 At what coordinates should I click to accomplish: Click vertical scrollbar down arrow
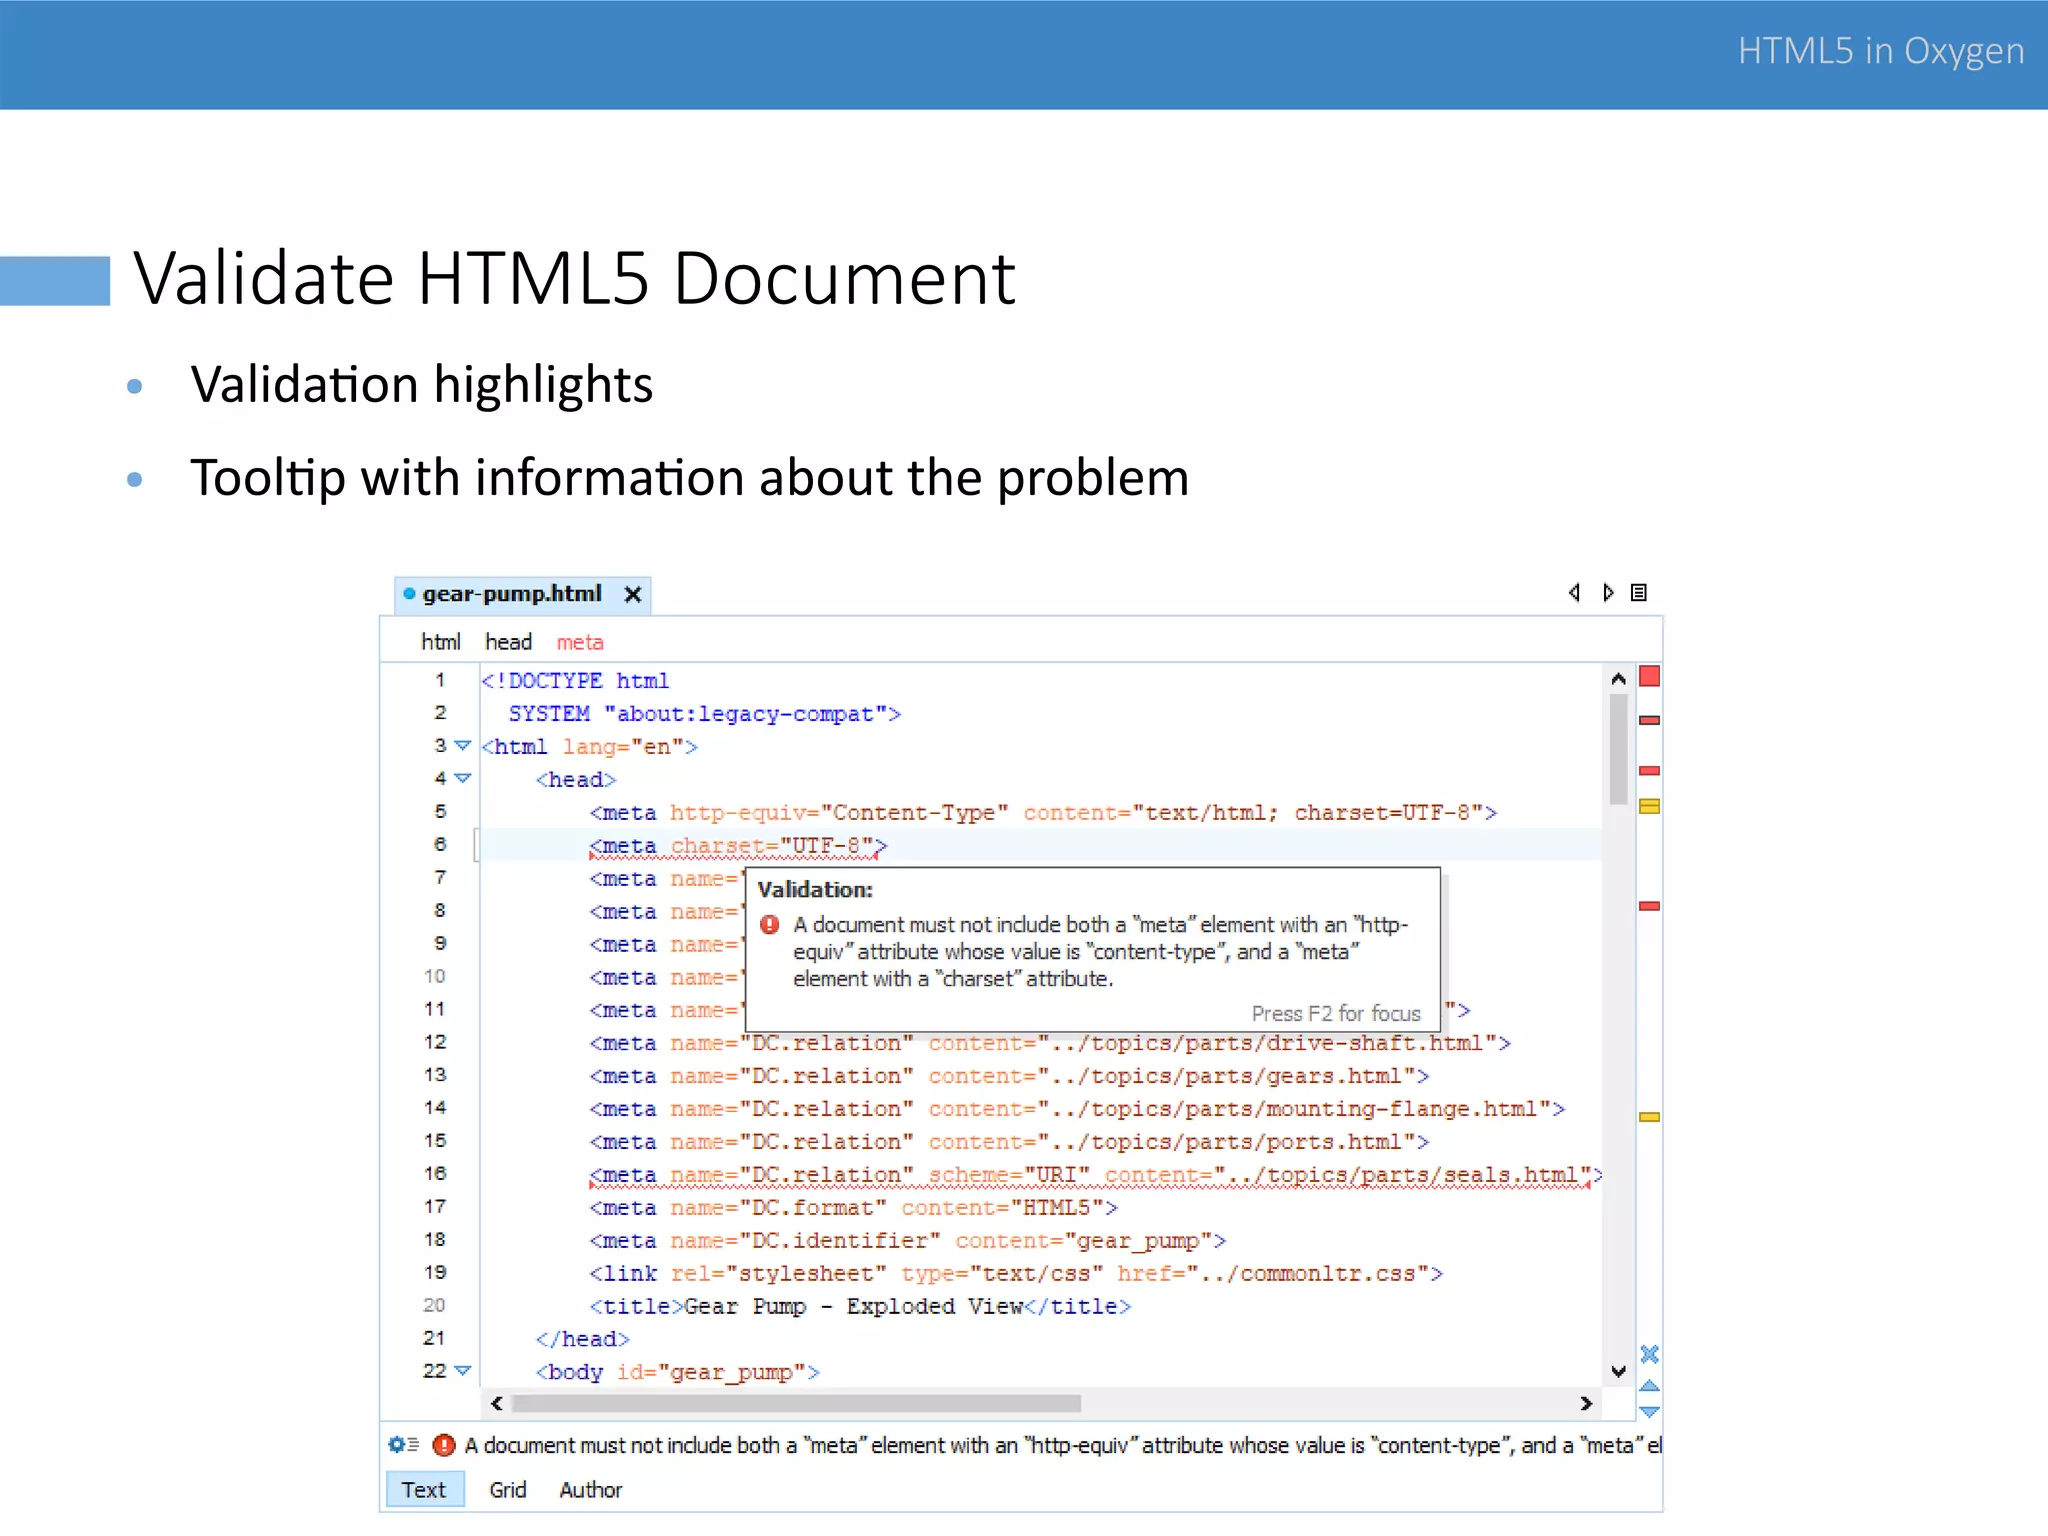click(1619, 1371)
